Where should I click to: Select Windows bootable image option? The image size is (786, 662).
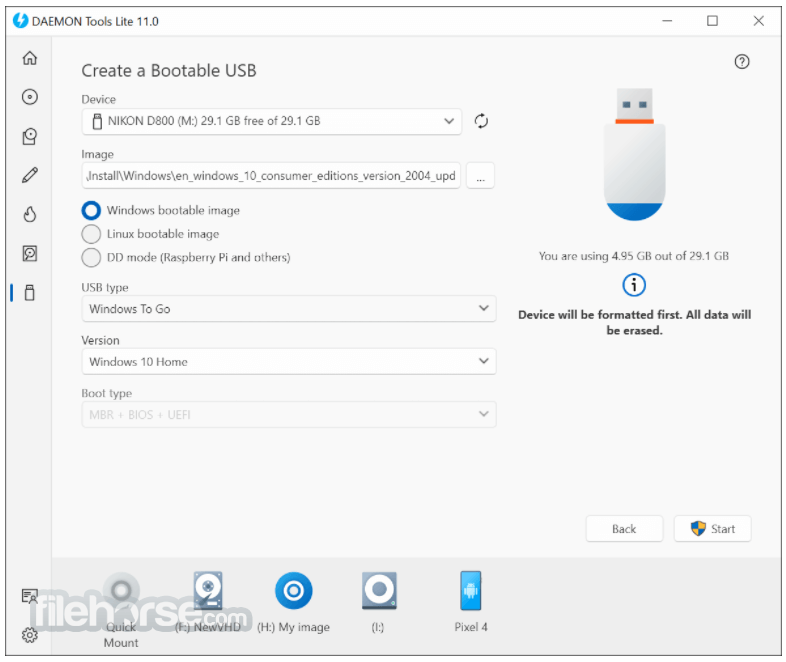point(161,210)
